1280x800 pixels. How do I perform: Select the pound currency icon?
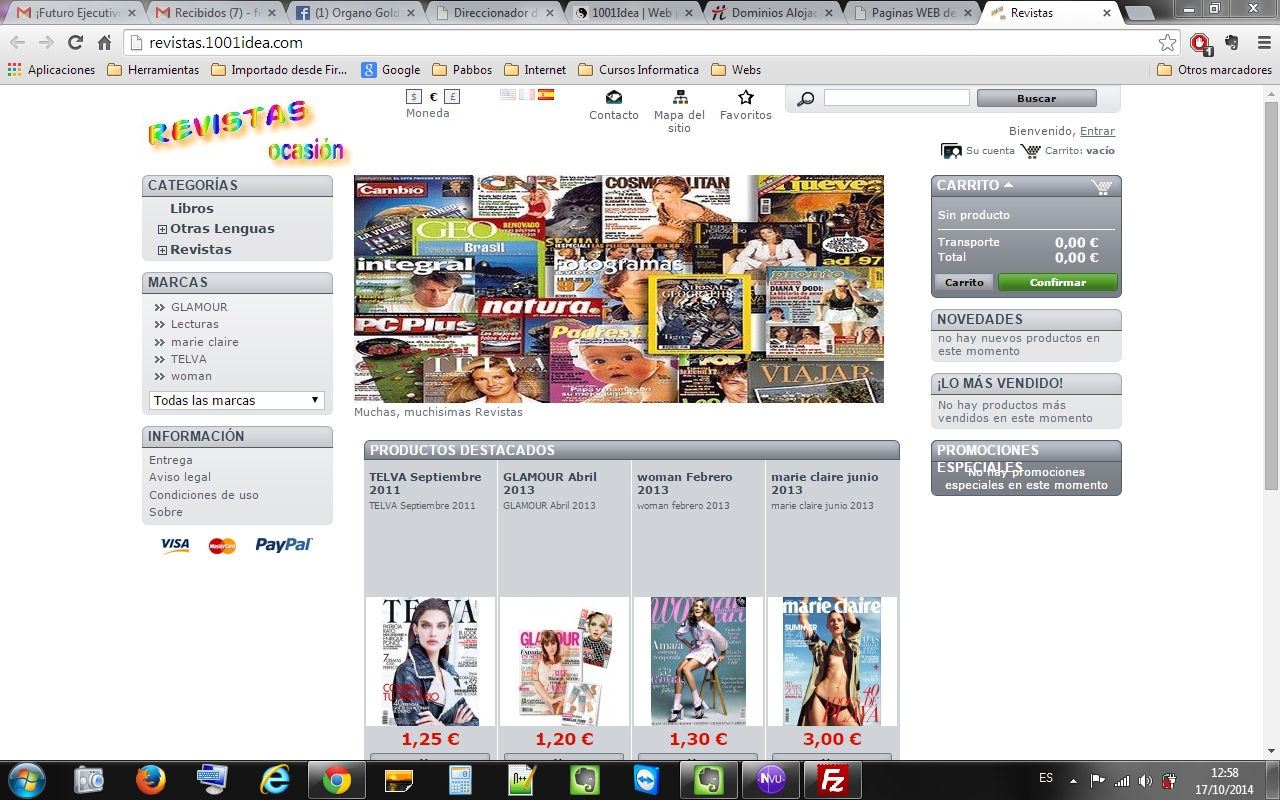tap(452, 97)
